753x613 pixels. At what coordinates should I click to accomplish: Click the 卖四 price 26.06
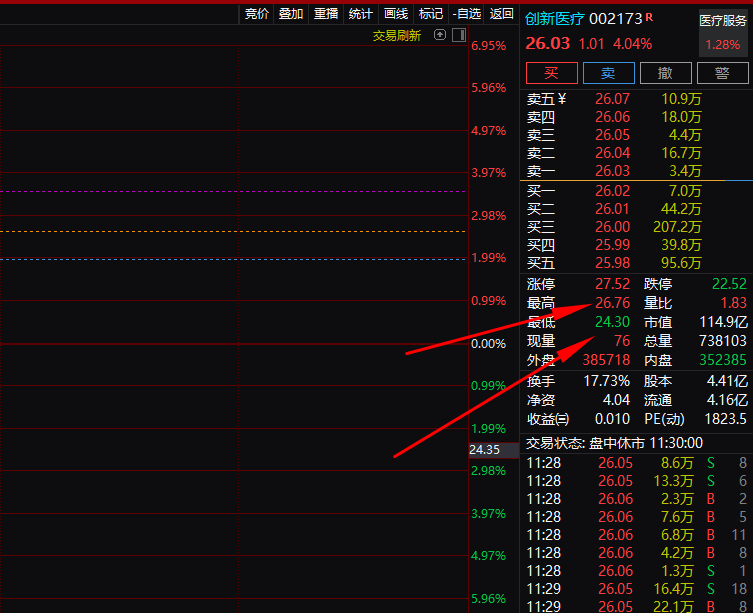(612, 117)
